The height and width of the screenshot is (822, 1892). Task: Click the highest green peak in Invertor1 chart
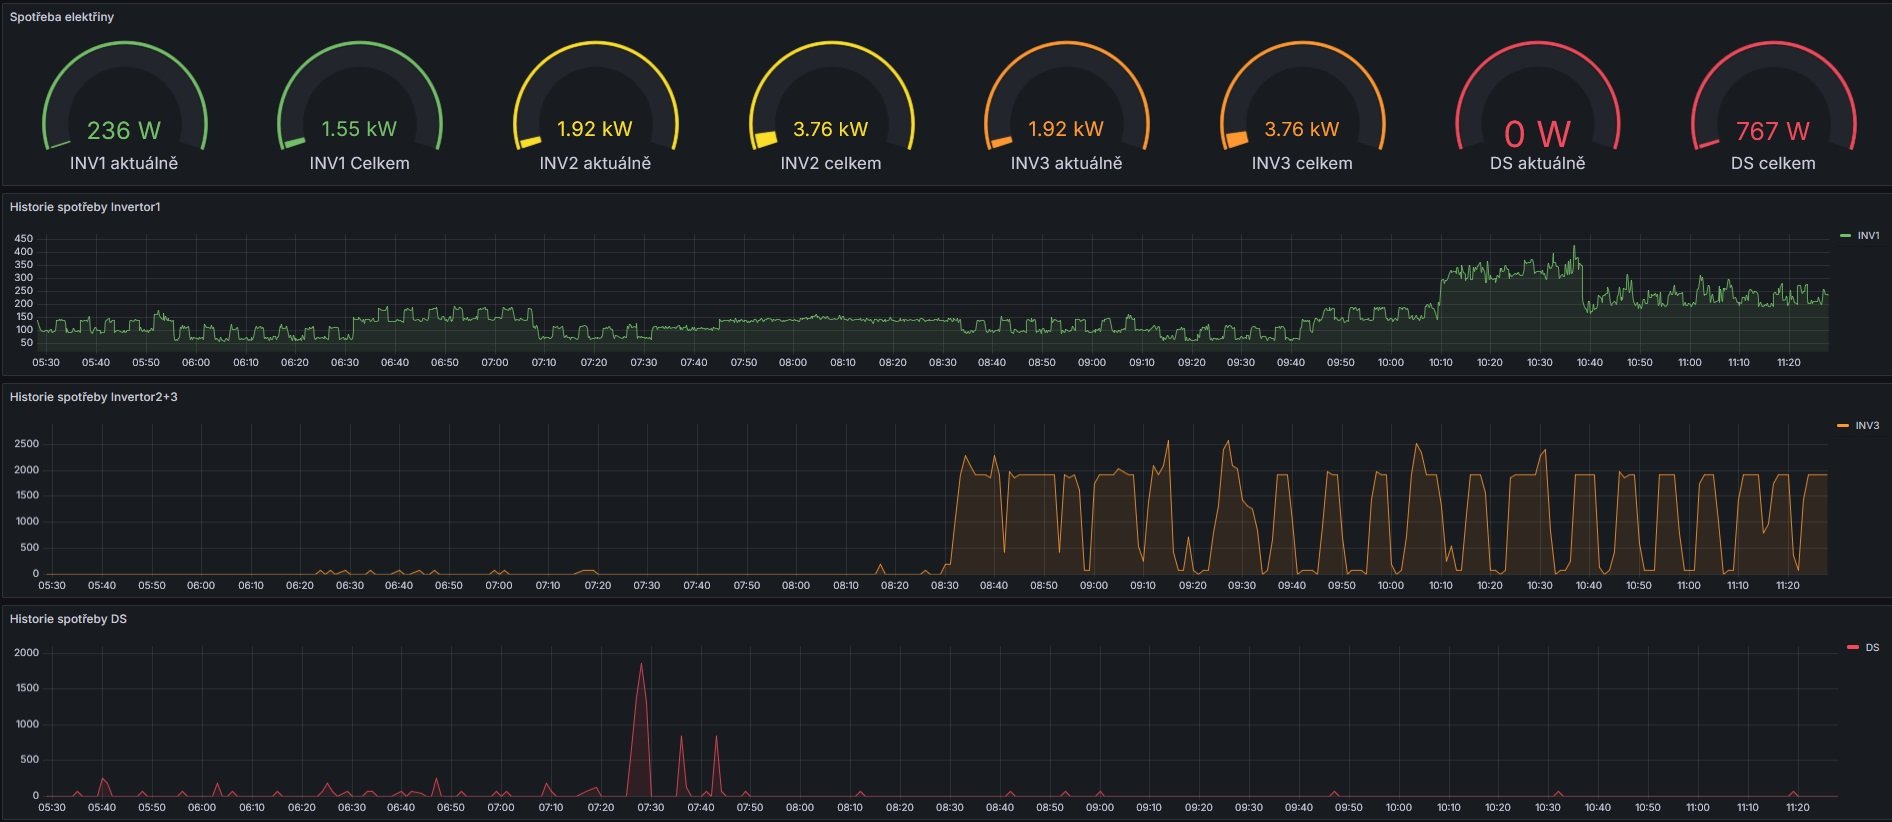pyautogui.click(x=1574, y=248)
